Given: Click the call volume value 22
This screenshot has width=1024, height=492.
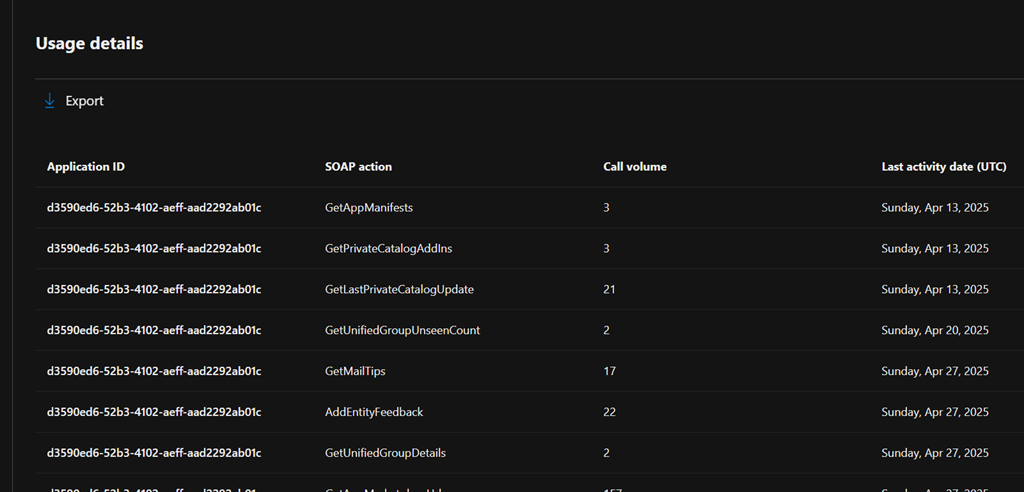Looking at the screenshot, I should pyautogui.click(x=609, y=412).
